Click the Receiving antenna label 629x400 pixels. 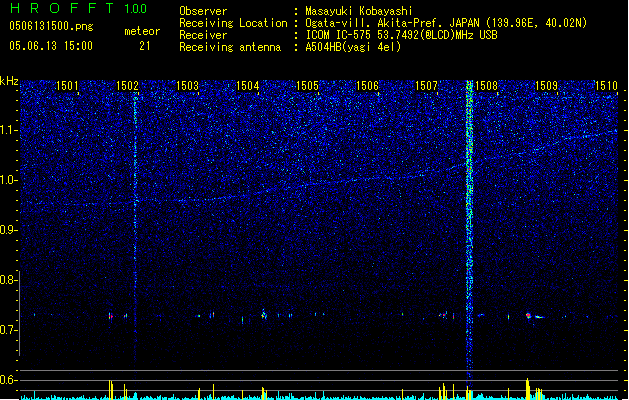point(230,47)
